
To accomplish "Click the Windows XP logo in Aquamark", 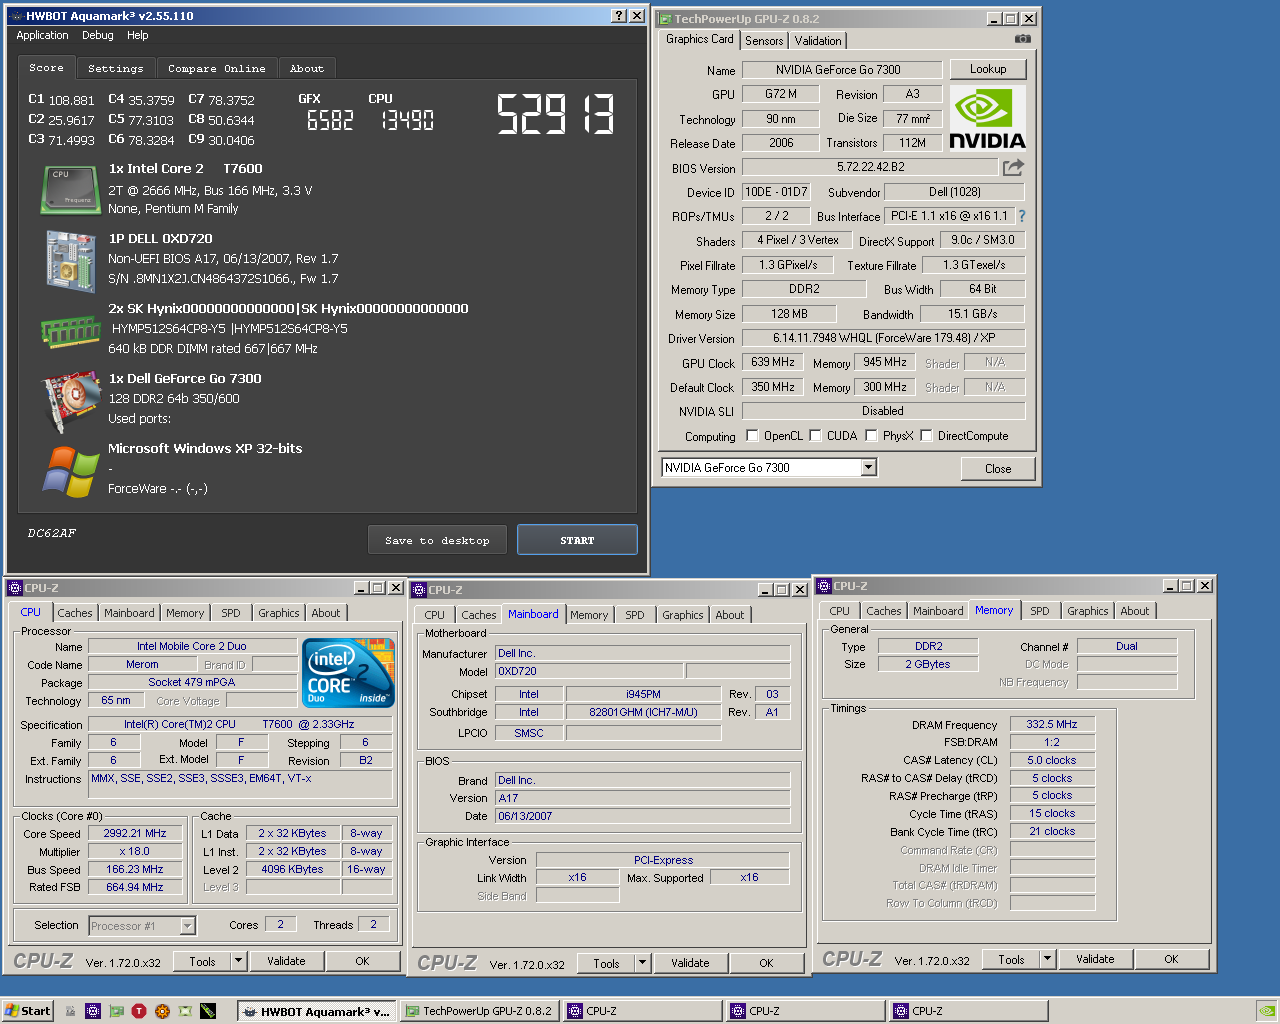I will click(x=70, y=472).
